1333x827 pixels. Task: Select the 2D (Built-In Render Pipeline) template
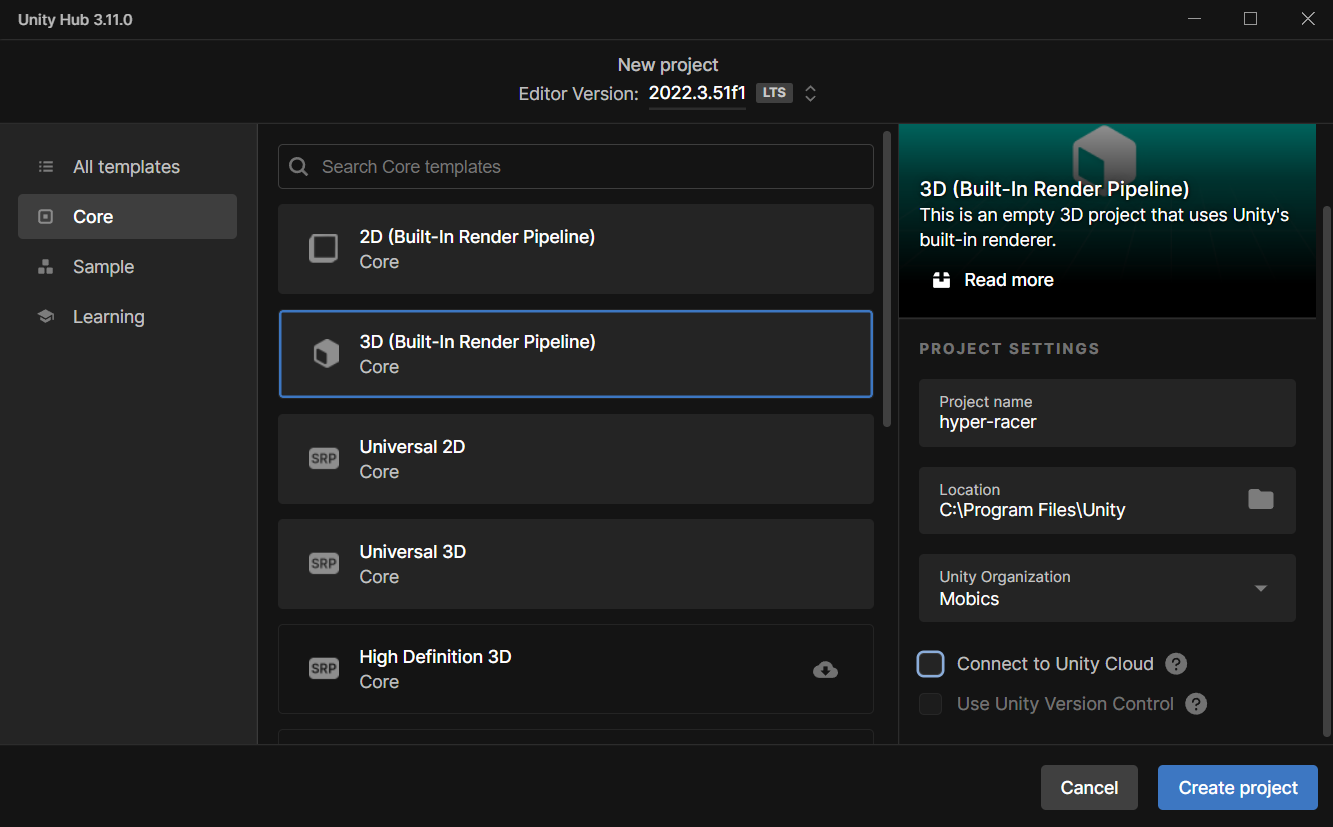575,249
